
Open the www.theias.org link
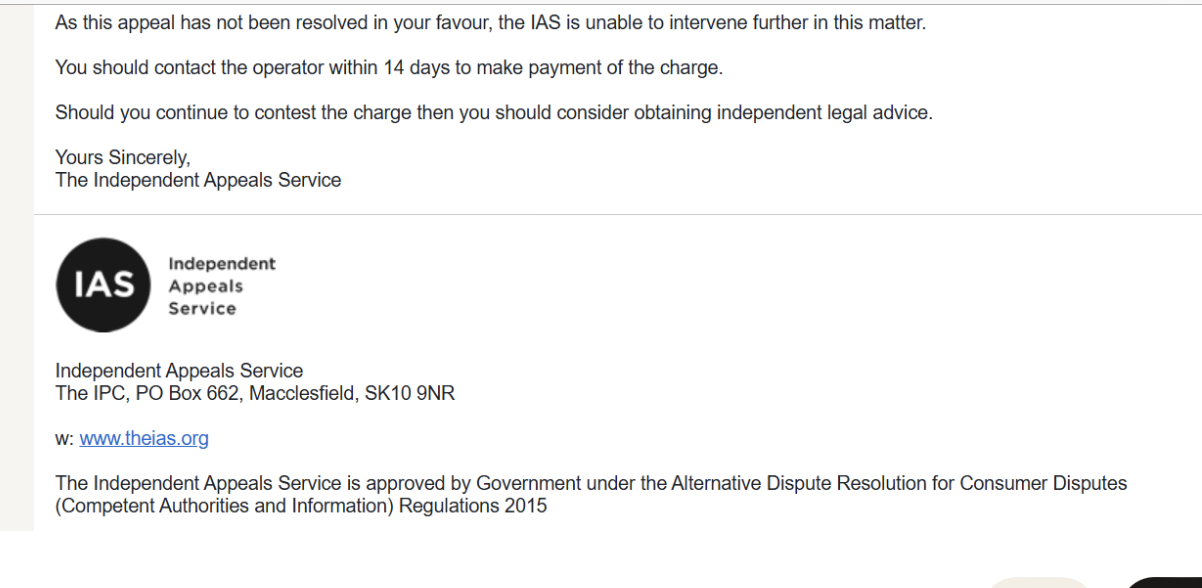[144, 438]
